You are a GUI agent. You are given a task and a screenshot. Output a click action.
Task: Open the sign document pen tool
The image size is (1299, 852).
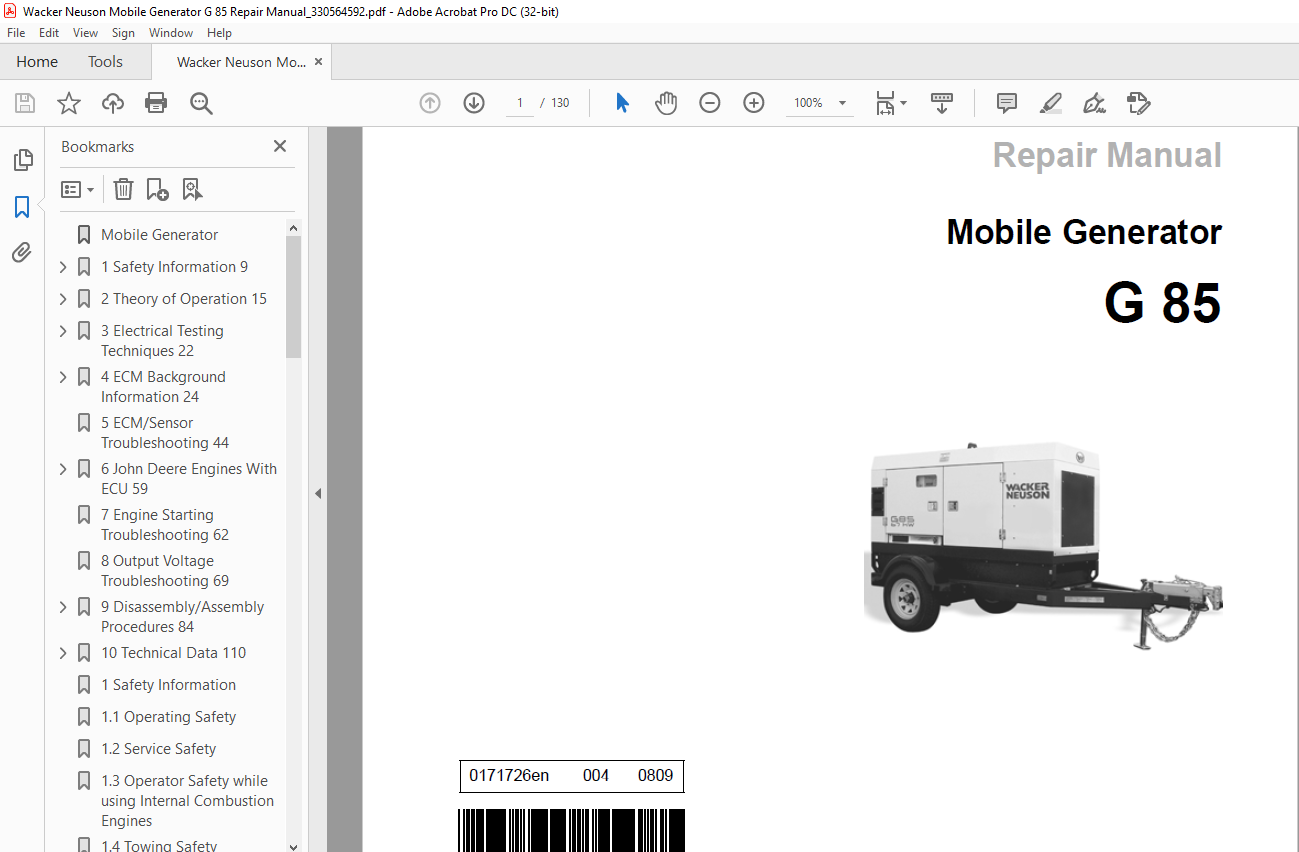tap(1094, 103)
